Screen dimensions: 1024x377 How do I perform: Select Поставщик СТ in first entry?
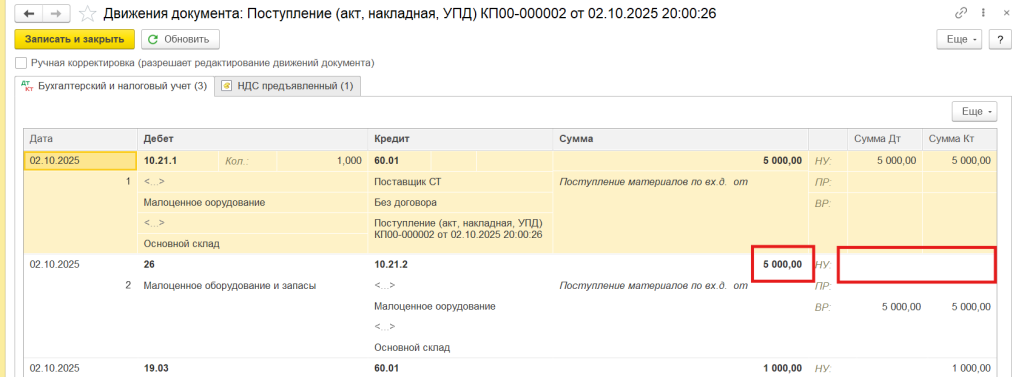(x=460, y=182)
